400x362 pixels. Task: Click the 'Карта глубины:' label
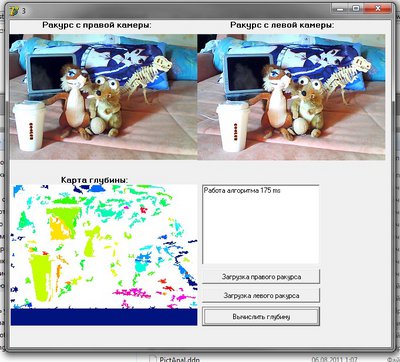tap(94, 180)
